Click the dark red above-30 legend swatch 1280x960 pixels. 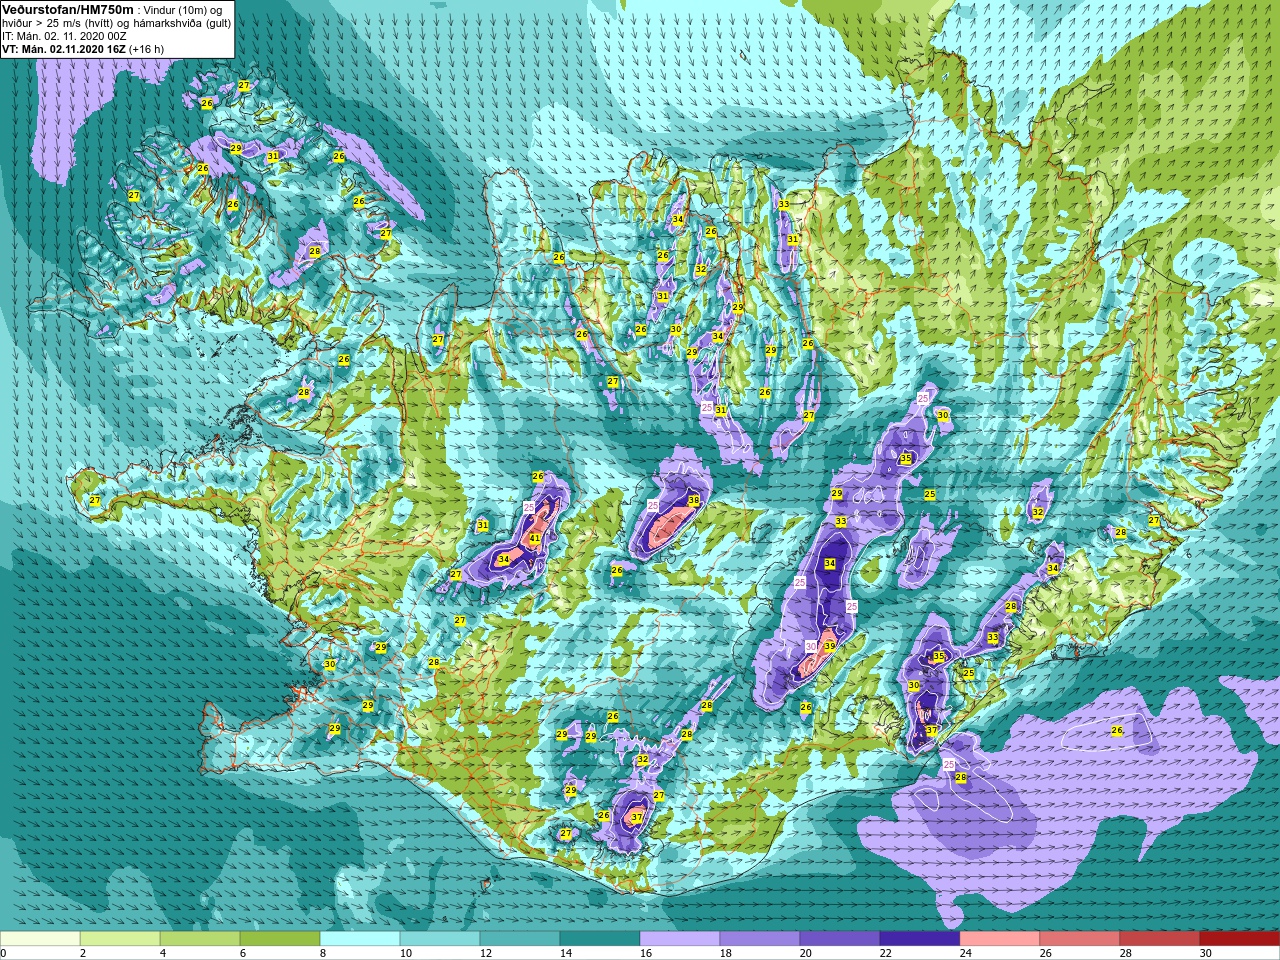click(1240, 939)
